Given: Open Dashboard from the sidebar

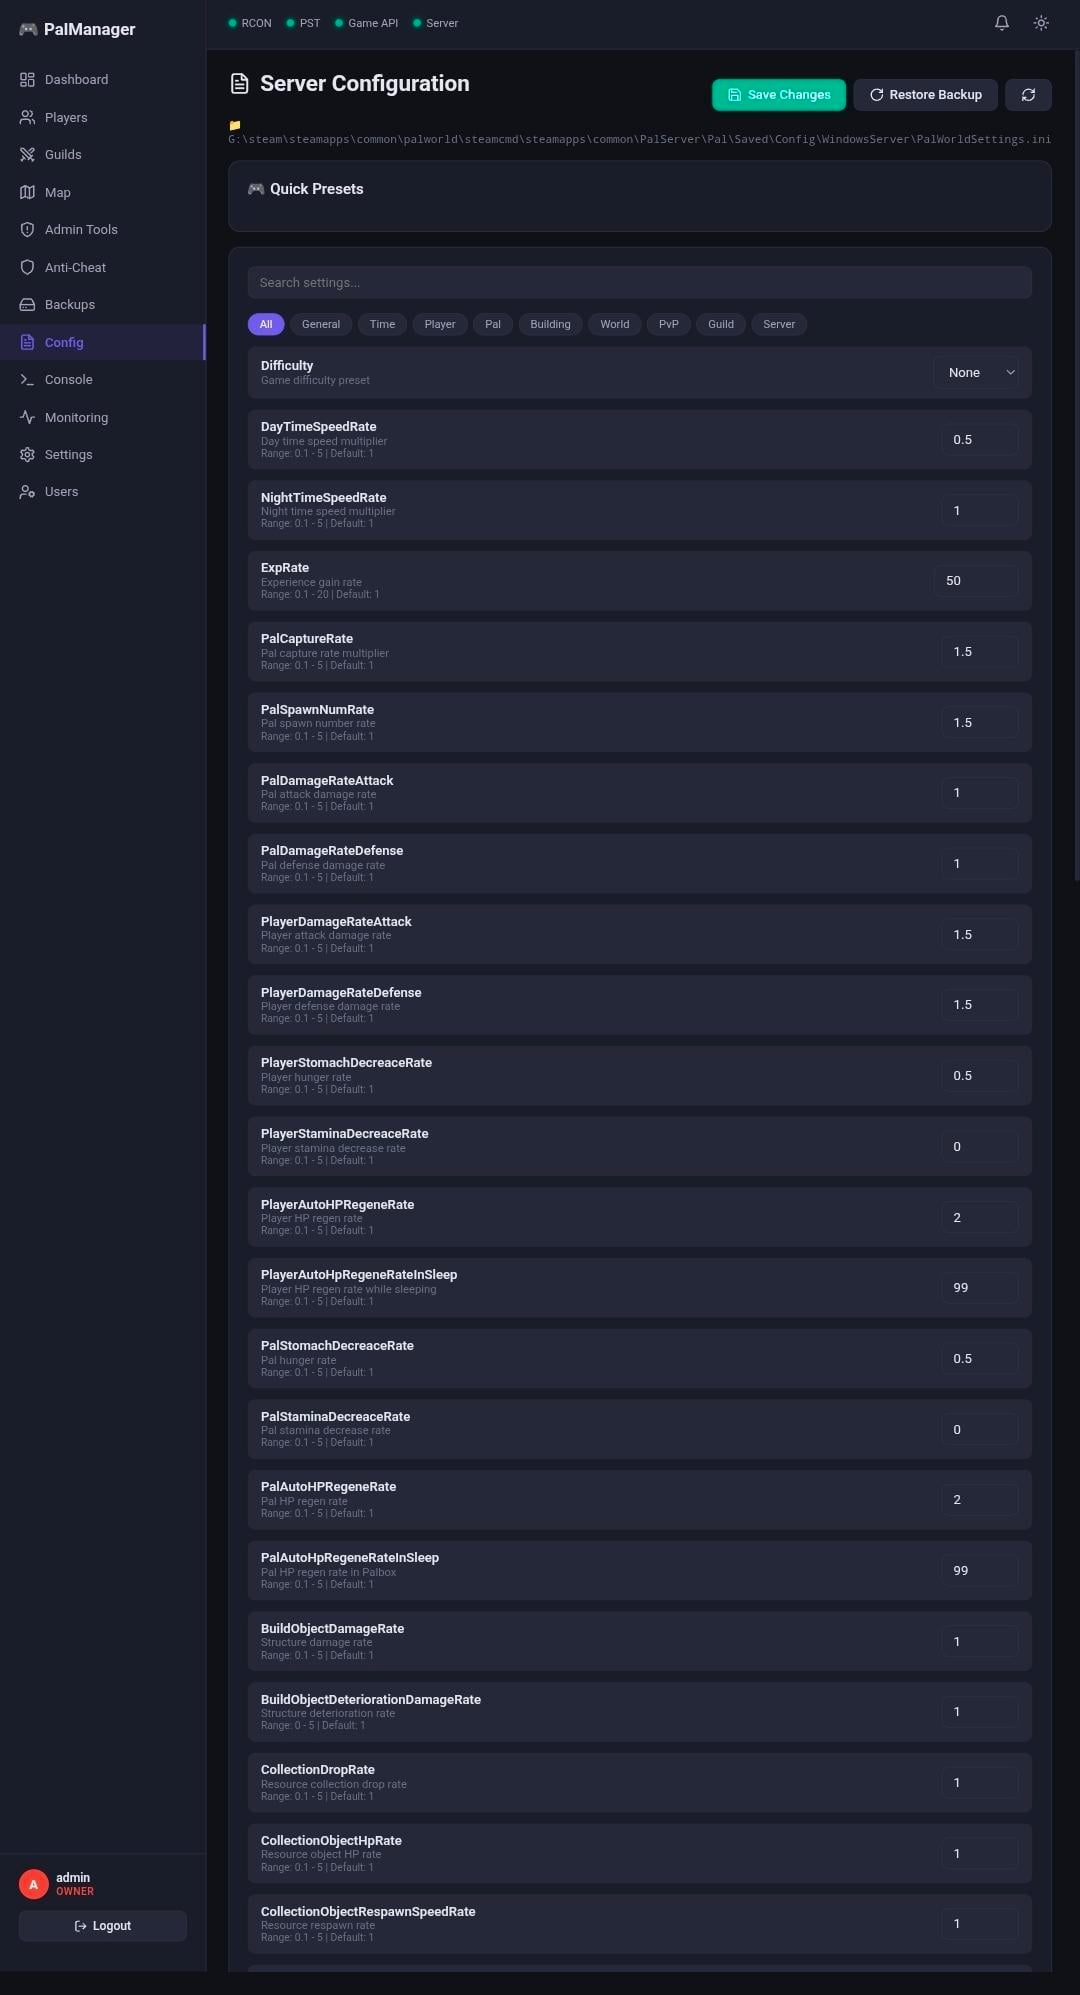Looking at the screenshot, I should coord(76,80).
